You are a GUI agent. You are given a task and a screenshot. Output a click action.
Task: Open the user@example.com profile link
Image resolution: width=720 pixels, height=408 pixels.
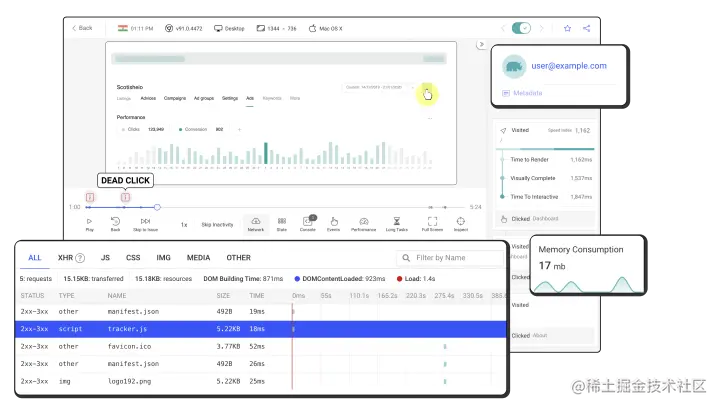pyautogui.click(x=569, y=66)
